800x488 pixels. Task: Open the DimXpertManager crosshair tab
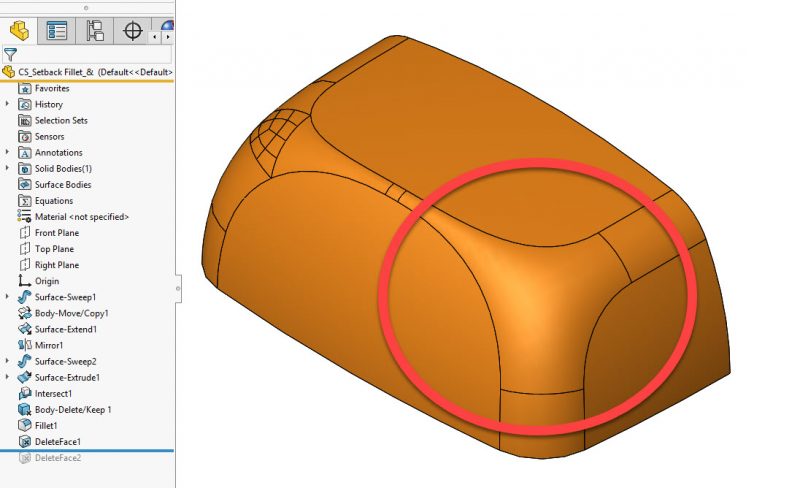point(132,29)
